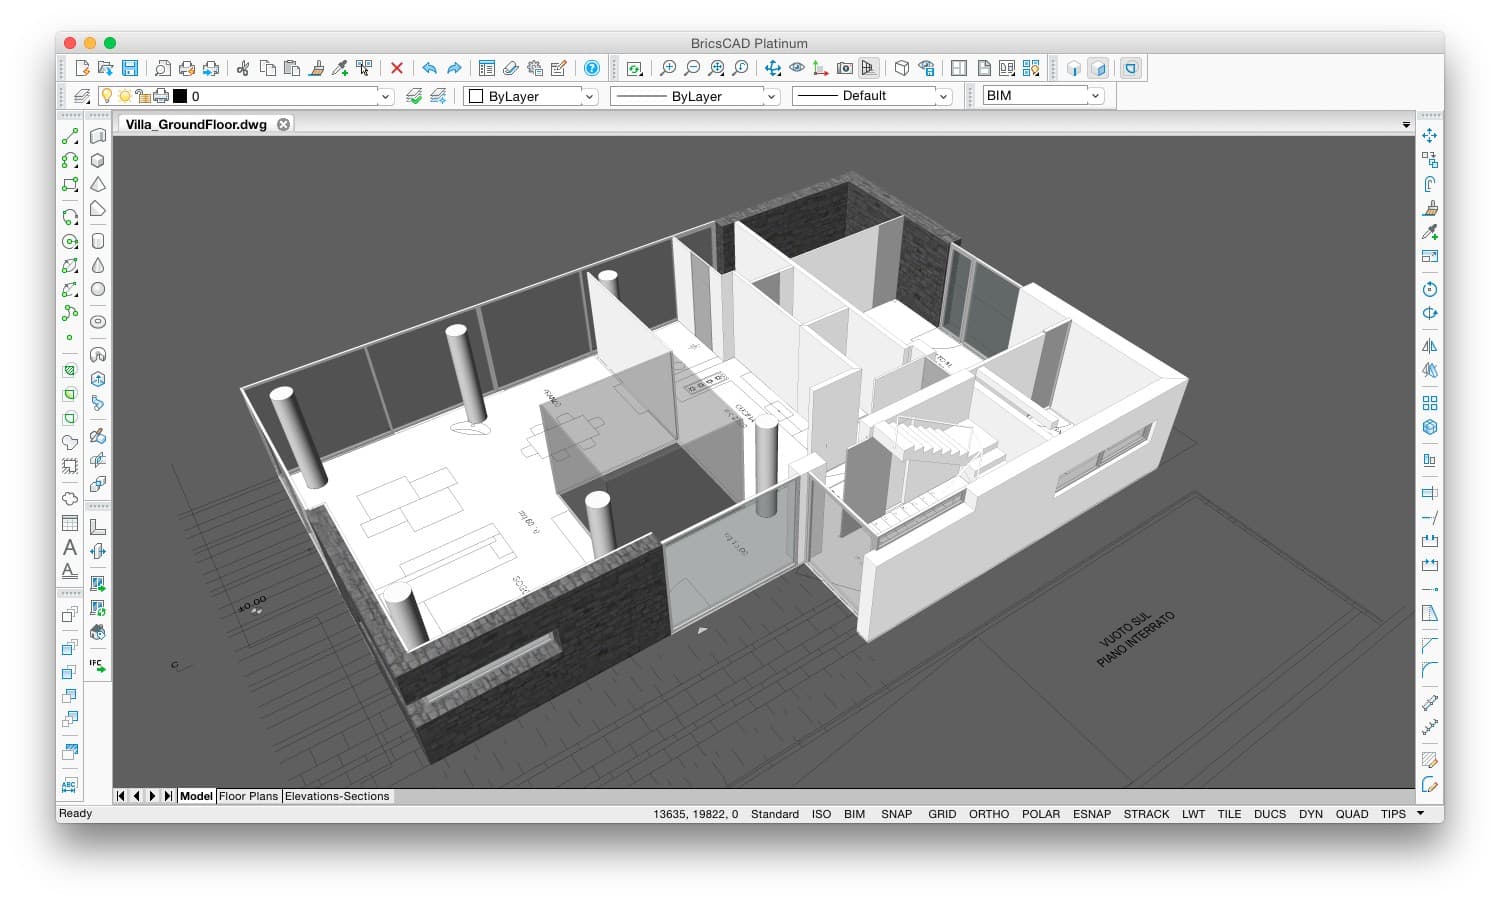
Task: Click the Open drawing folder icon
Action: pyautogui.click(x=106, y=68)
